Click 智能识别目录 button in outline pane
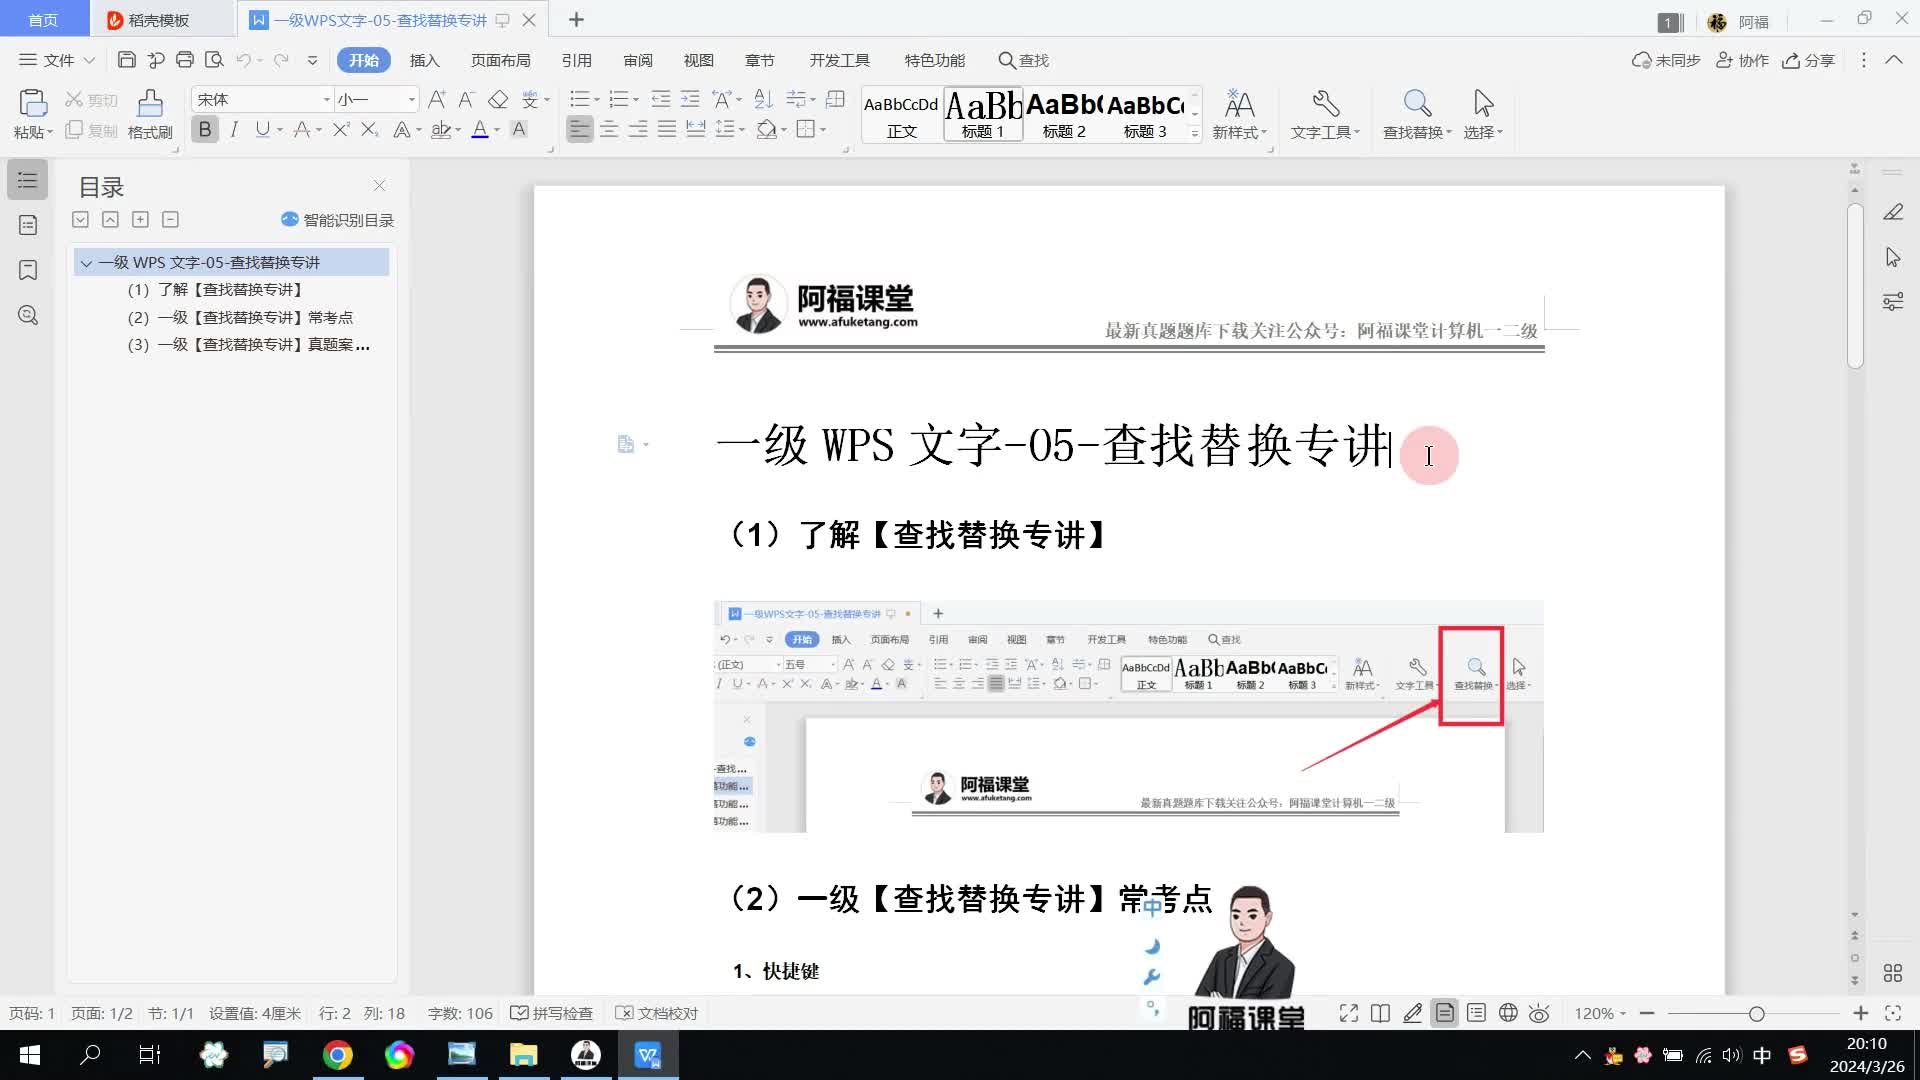 point(337,220)
